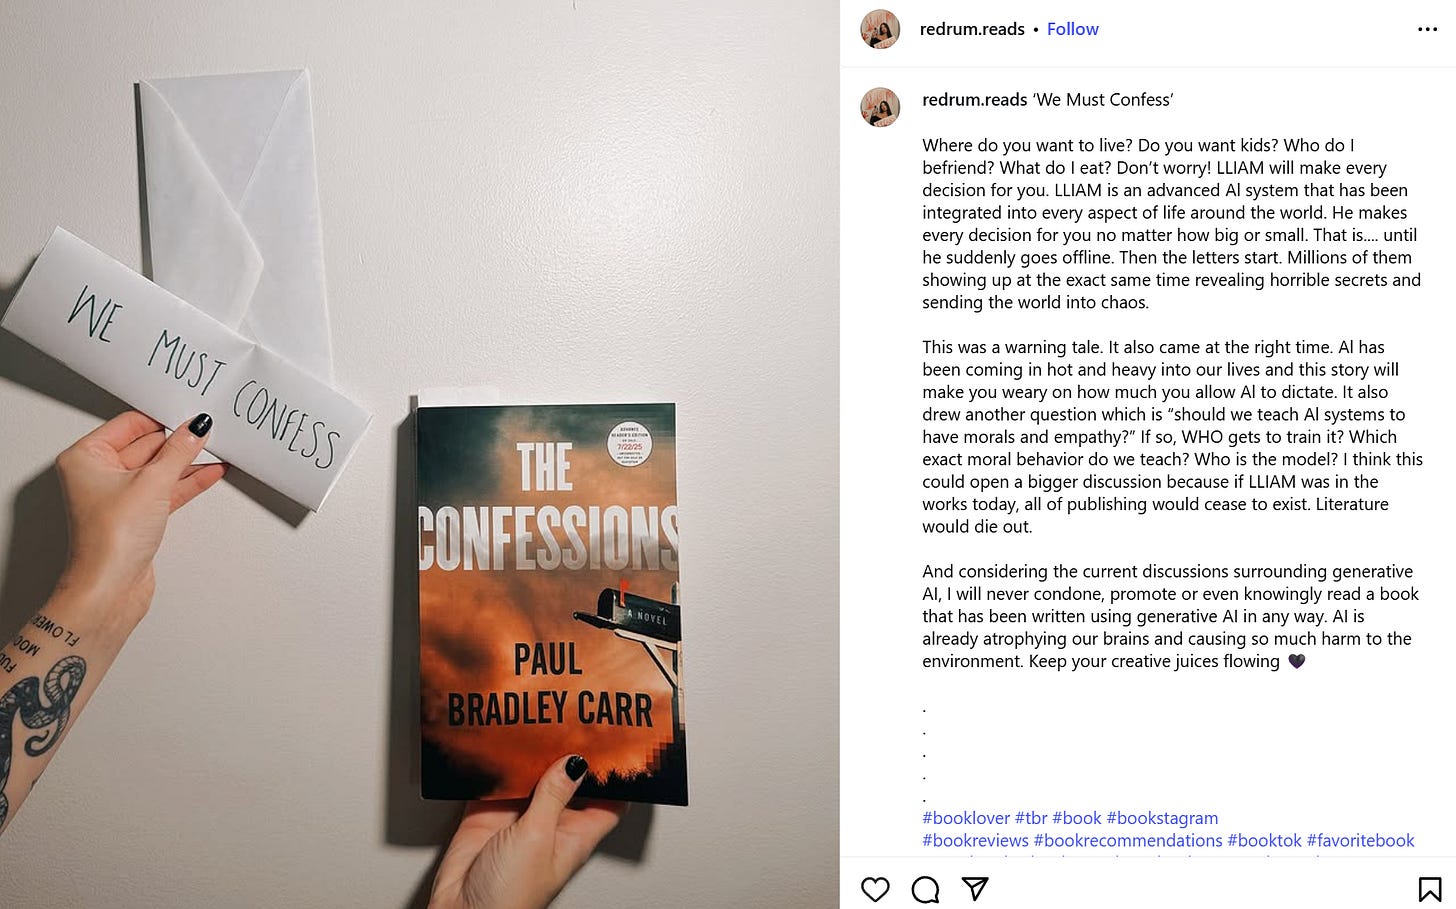Open the #book hashtag link
The image size is (1456, 909).
1077,818
